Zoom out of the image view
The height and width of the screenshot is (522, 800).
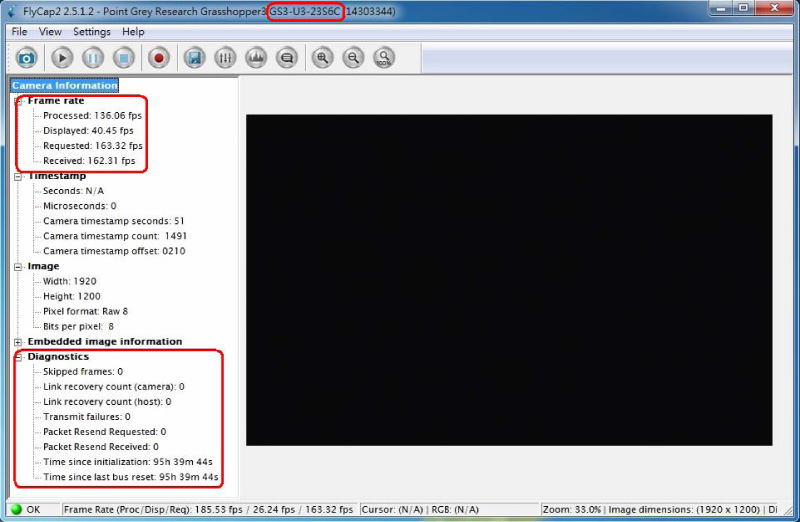[x=353, y=58]
